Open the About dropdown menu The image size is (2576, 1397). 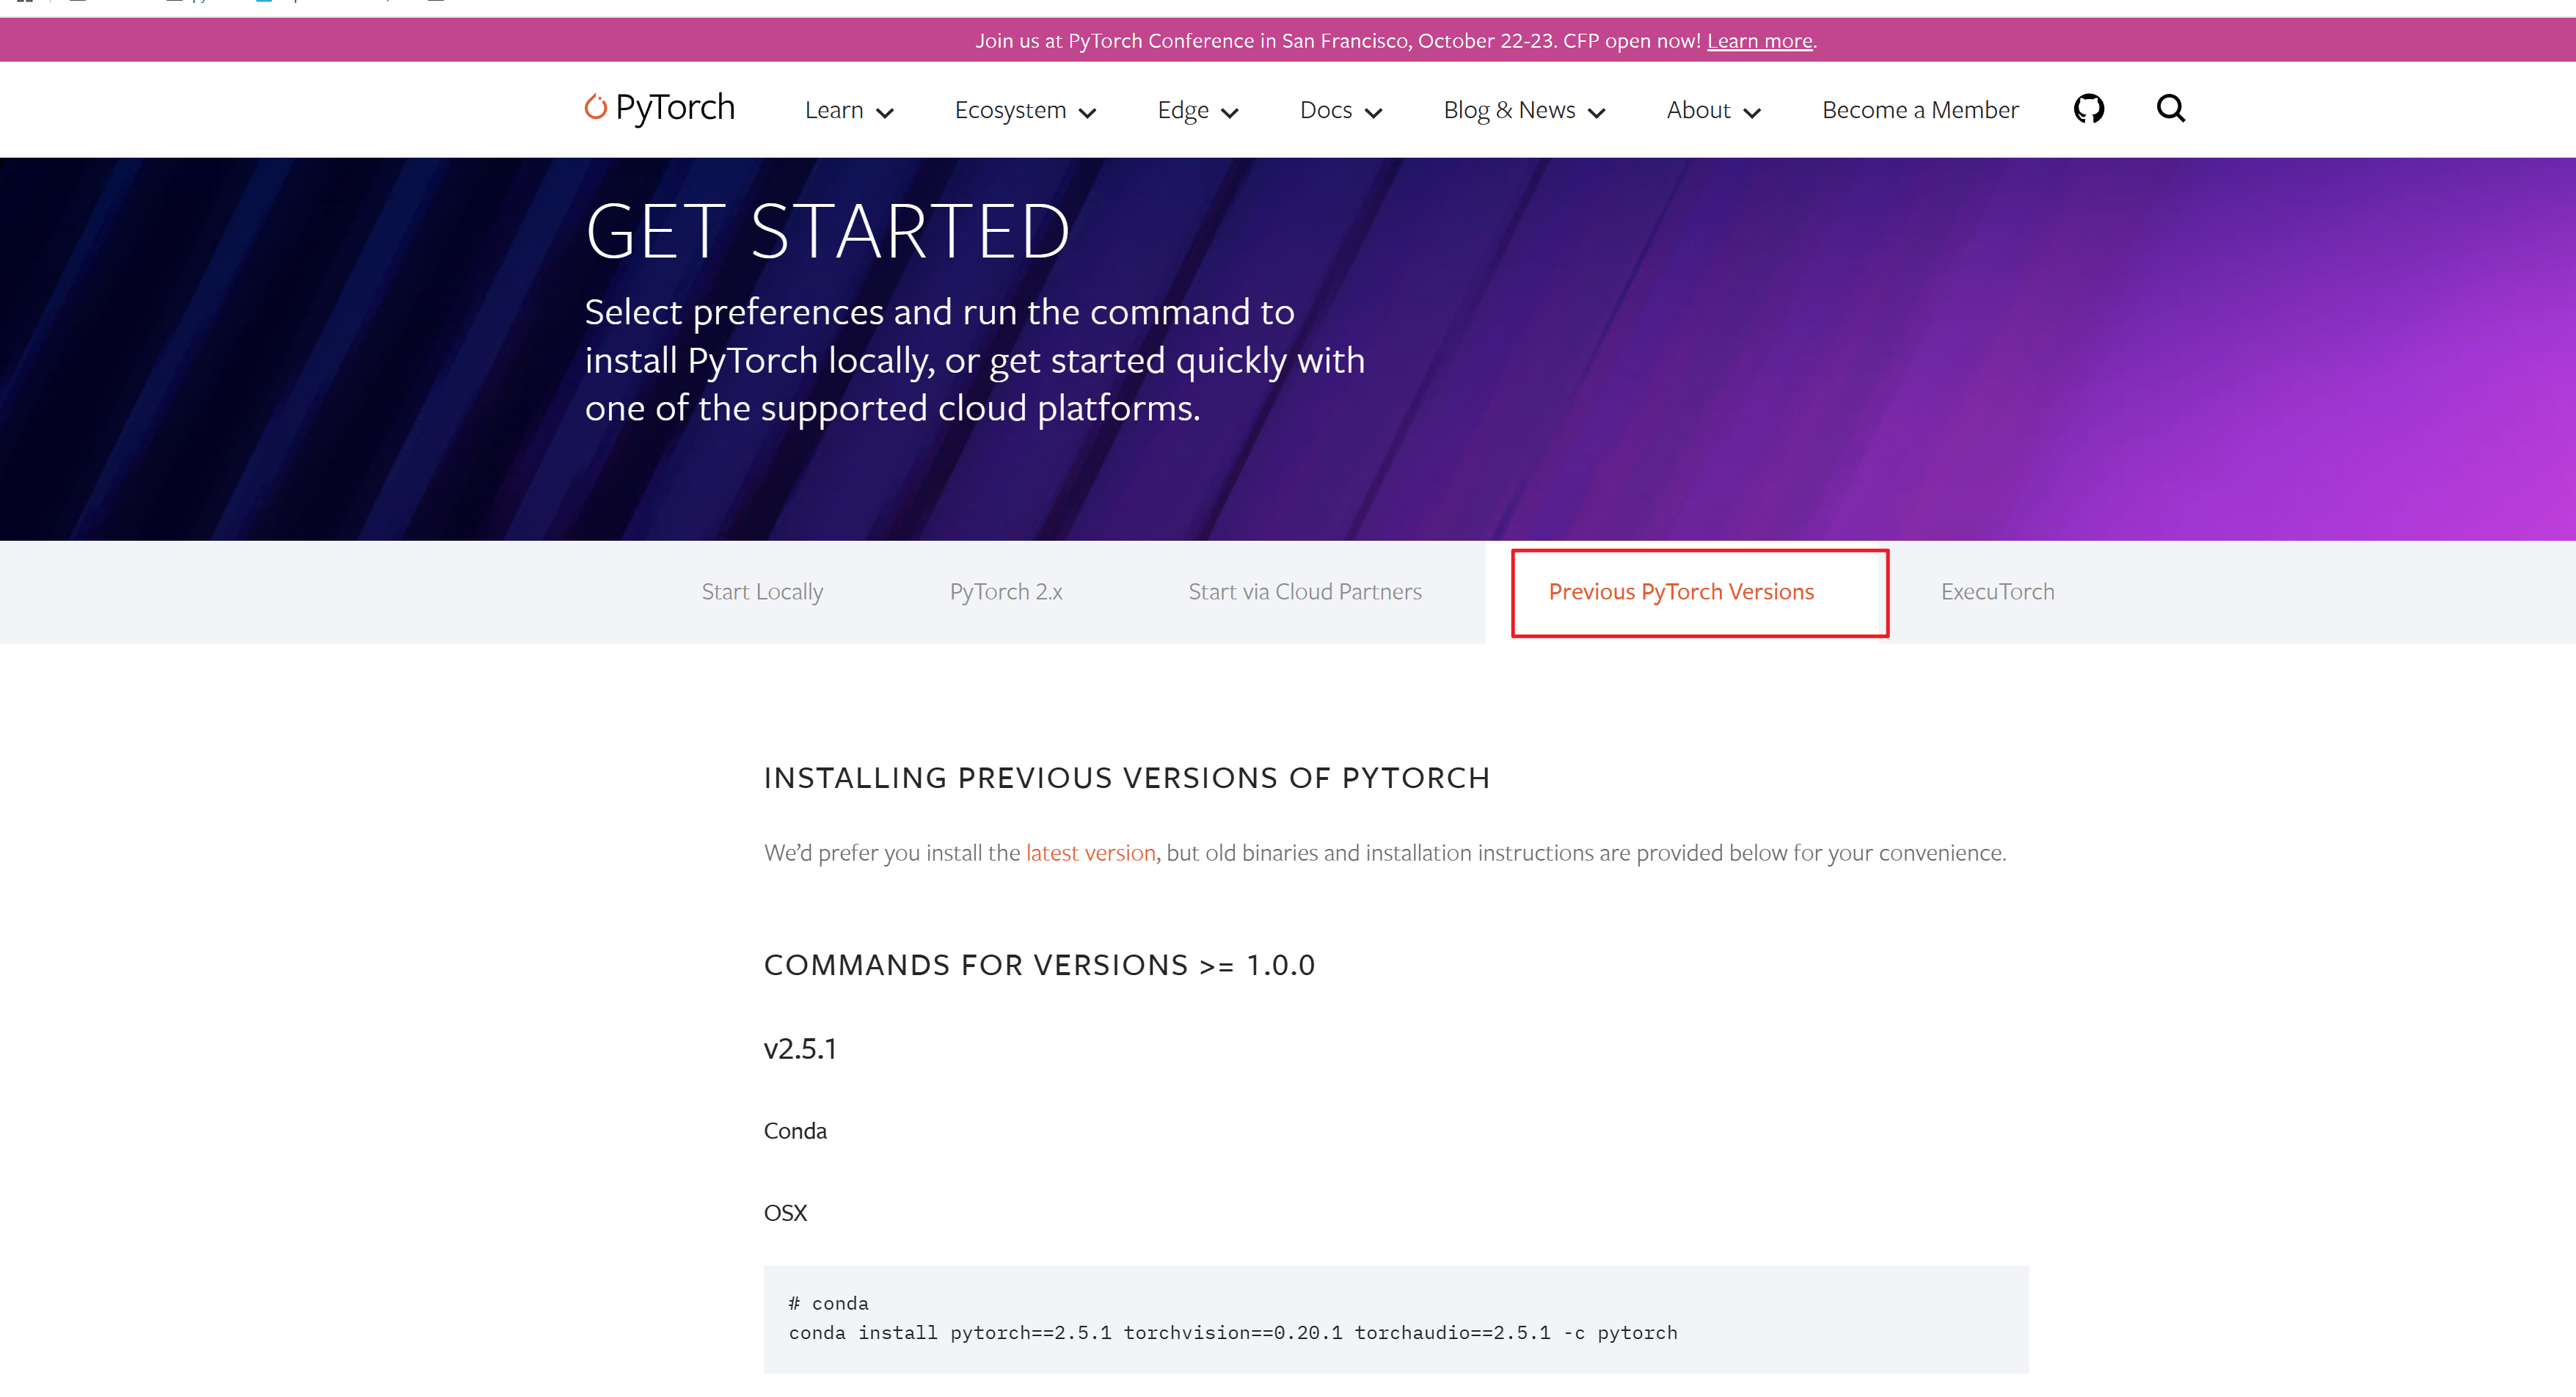(x=1712, y=110)
